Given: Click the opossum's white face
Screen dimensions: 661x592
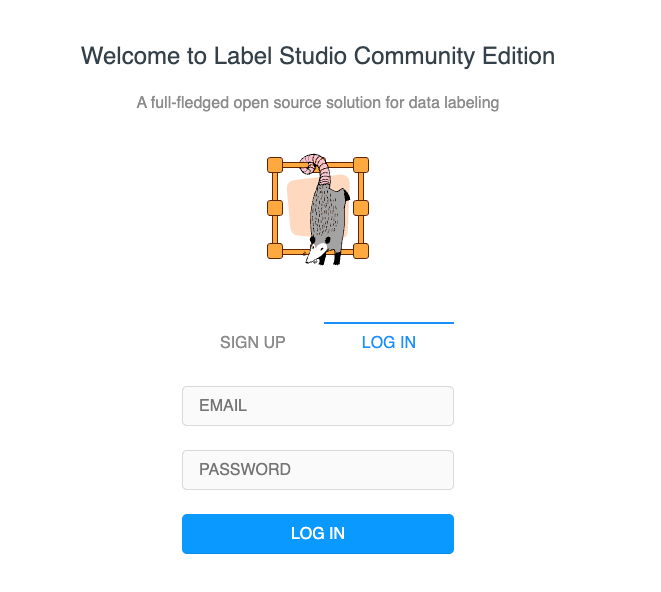Looking at the screenshot, I should click(318, 250).
